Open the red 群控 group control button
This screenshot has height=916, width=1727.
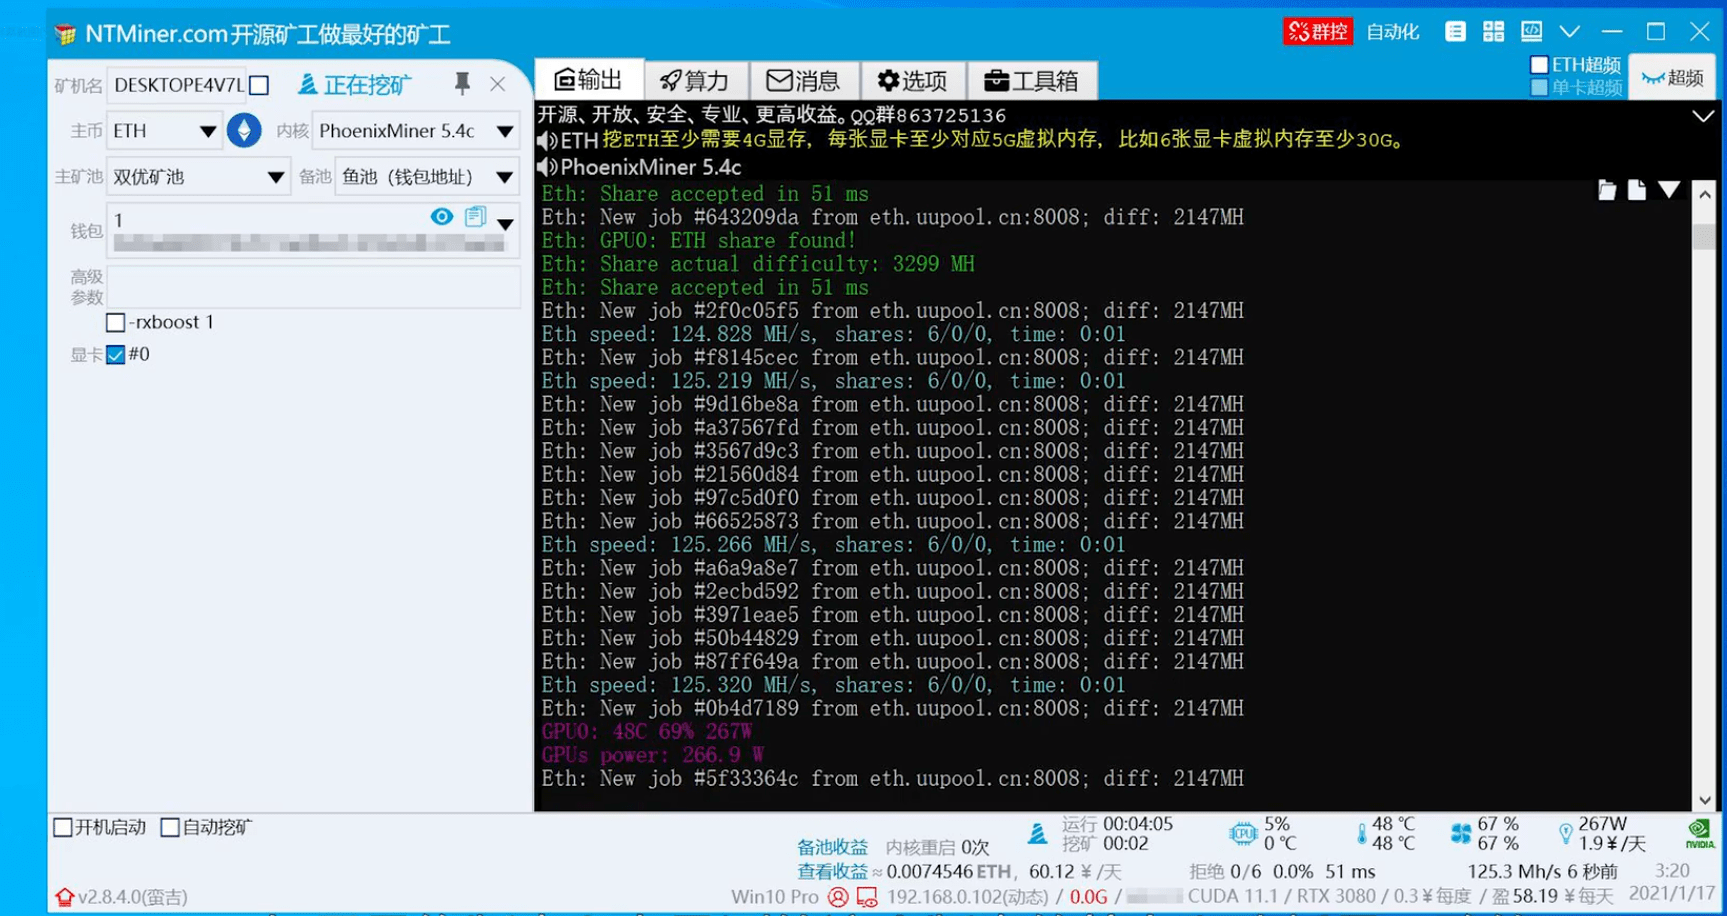[1317, 32]
